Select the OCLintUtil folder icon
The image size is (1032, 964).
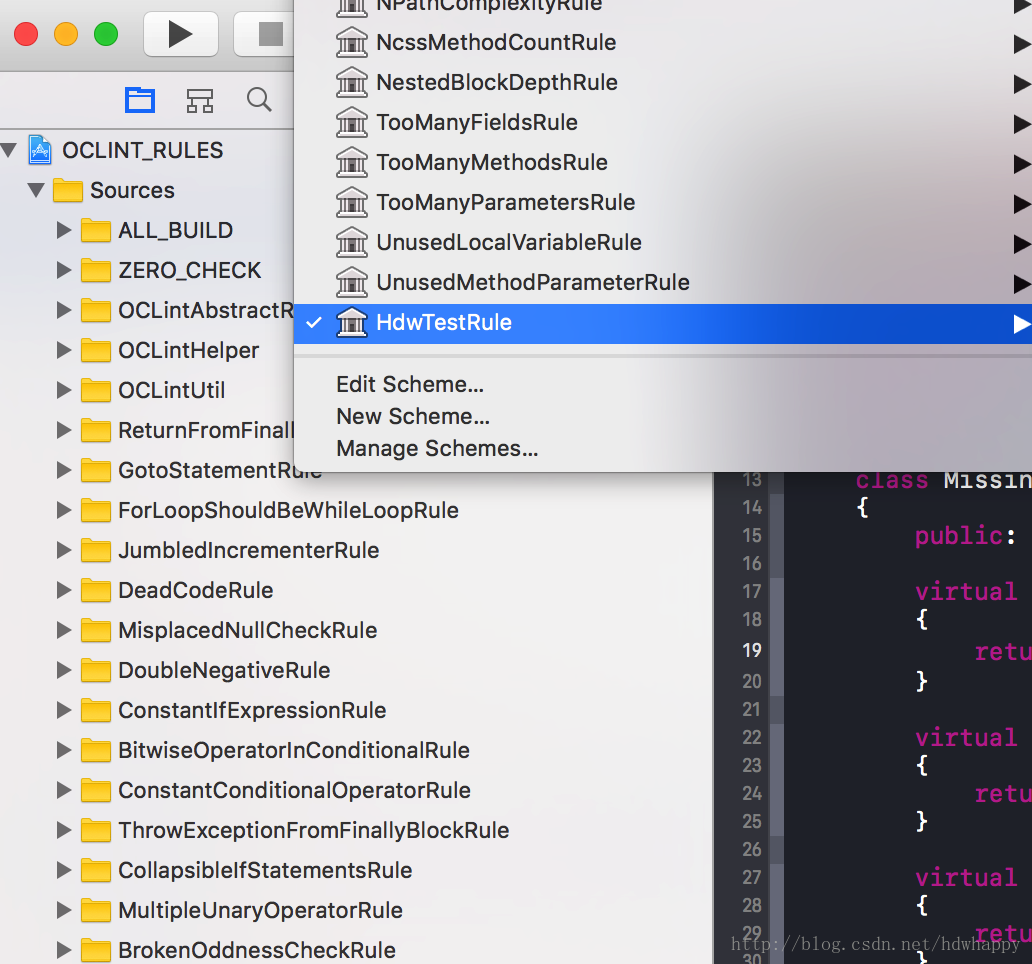95,390
